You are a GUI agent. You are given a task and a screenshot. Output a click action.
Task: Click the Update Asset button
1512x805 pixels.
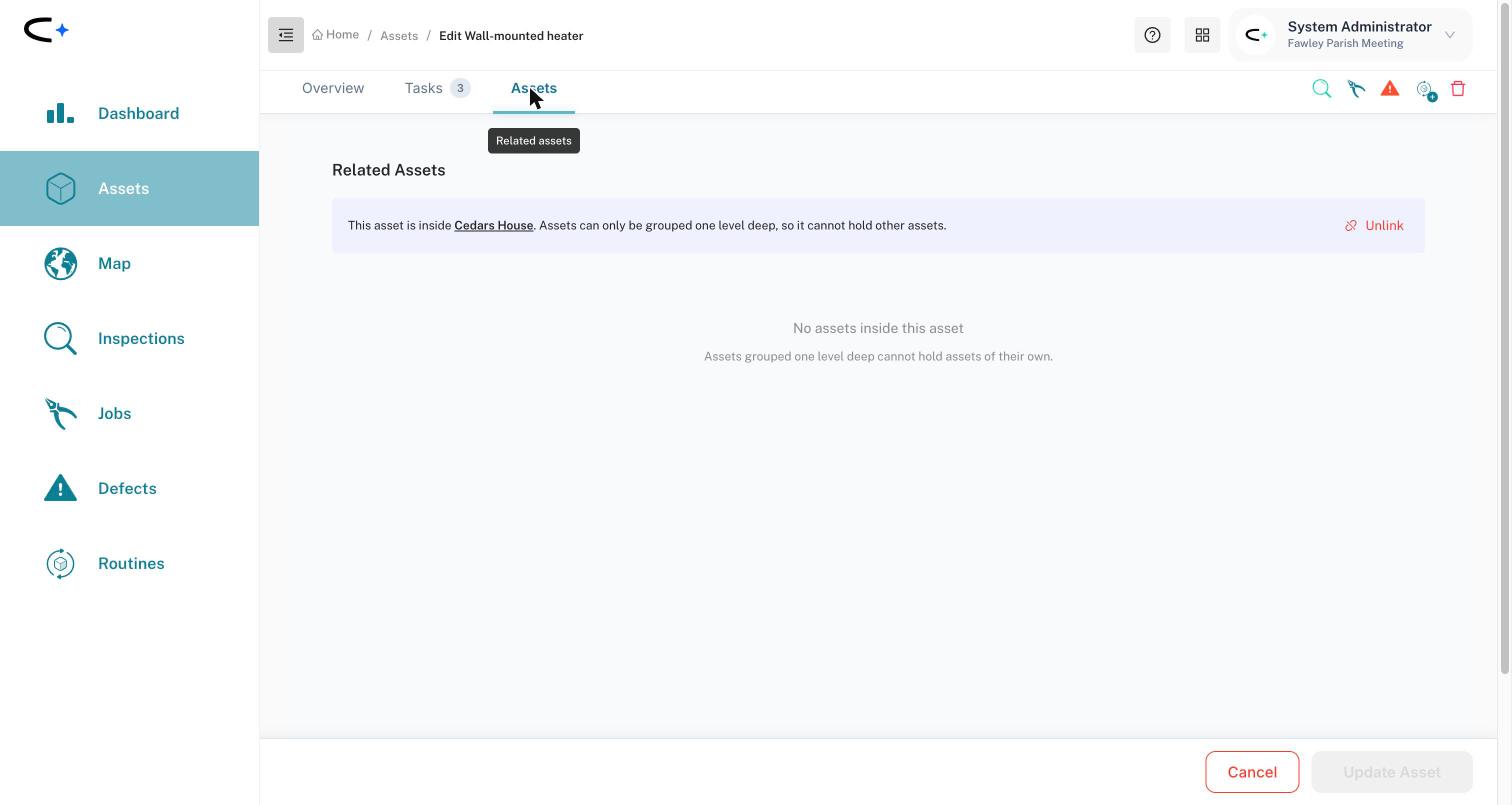(1392, 772)
